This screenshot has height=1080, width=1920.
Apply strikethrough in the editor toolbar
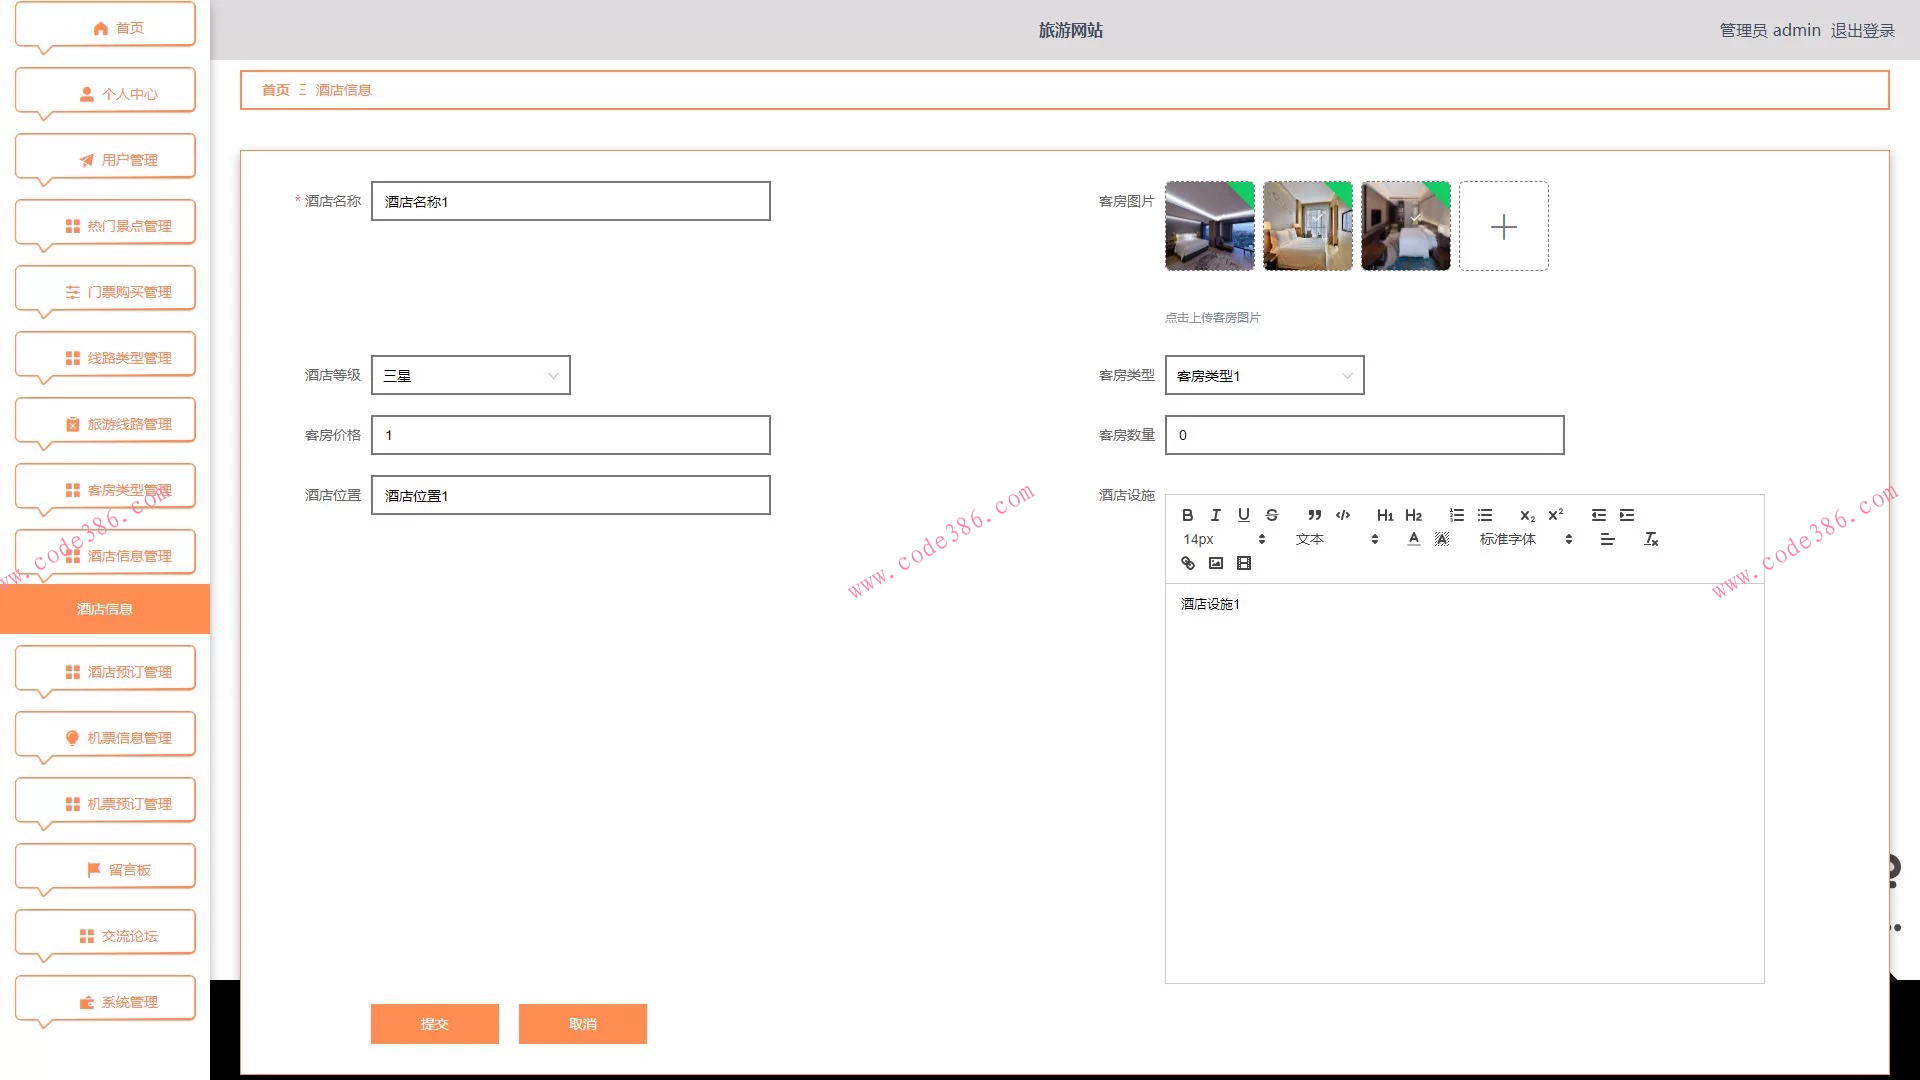click(x=1271, y=515)
